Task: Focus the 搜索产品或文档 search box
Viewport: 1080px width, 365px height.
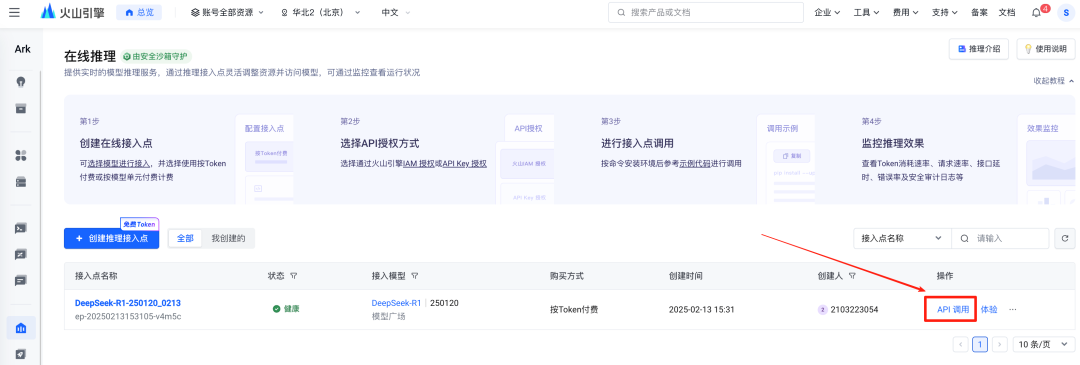Action: click(x=706, y=12)
